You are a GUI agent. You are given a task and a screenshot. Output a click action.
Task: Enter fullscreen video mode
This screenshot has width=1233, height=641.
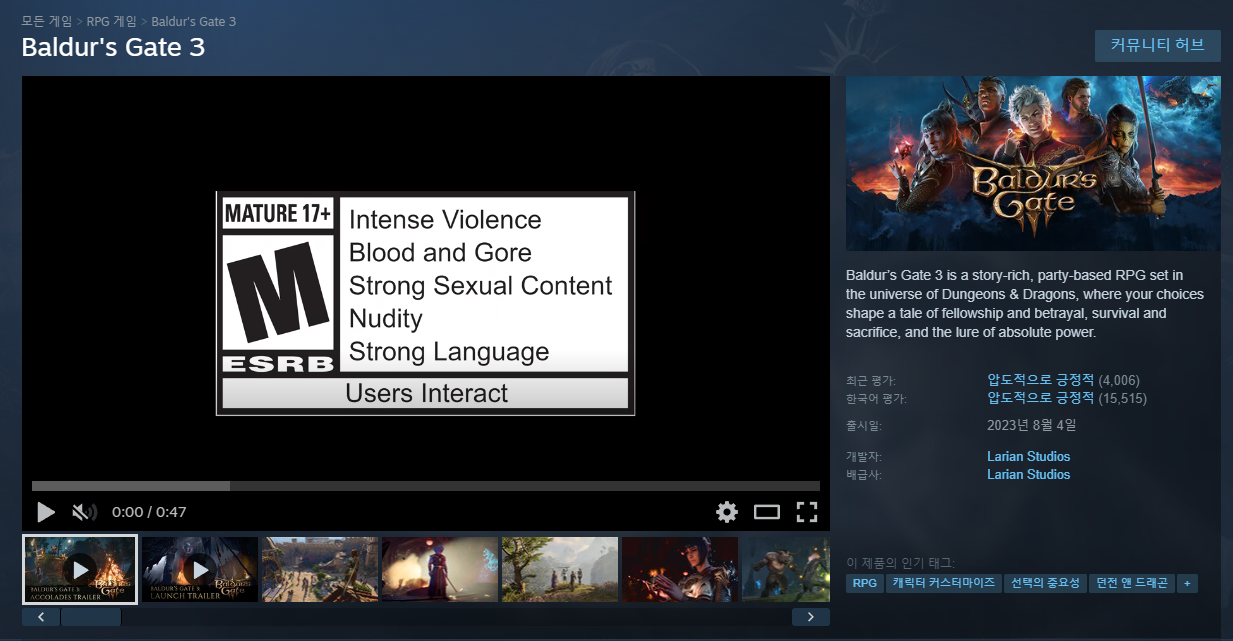pyautogui.click(x=807, y=512)
